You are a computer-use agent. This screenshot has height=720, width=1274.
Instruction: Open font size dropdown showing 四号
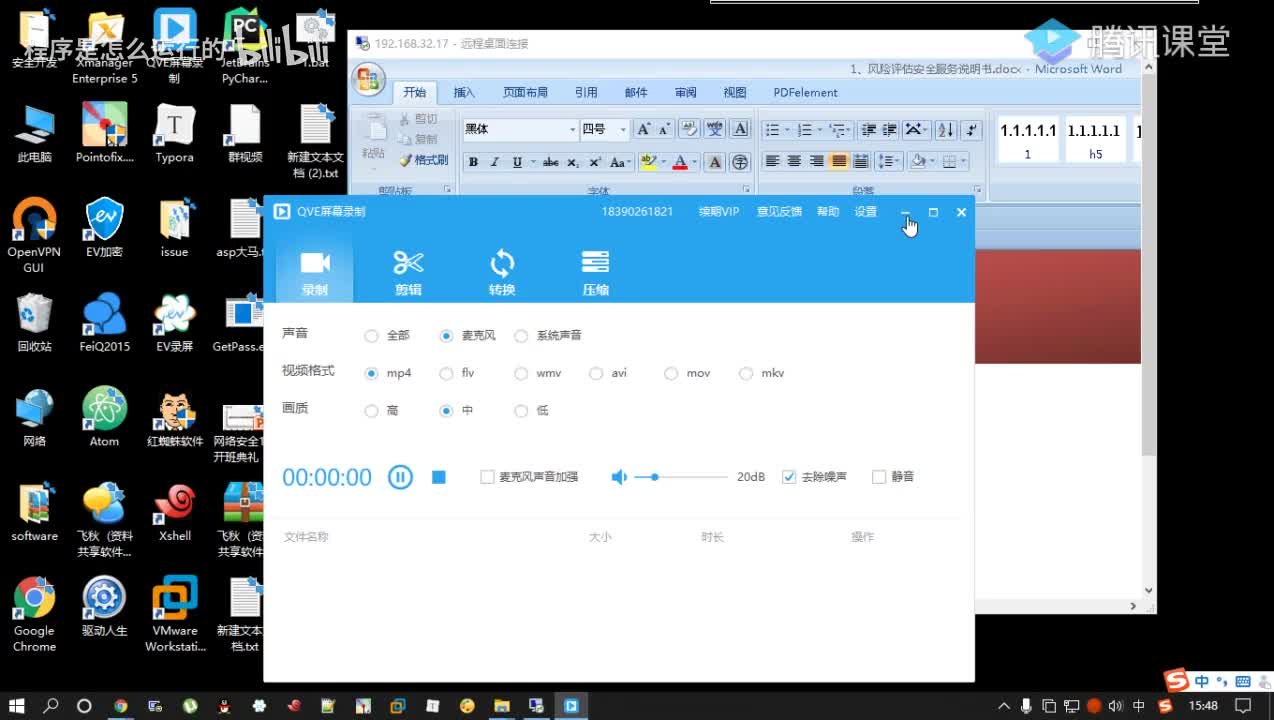coord(623,129)
